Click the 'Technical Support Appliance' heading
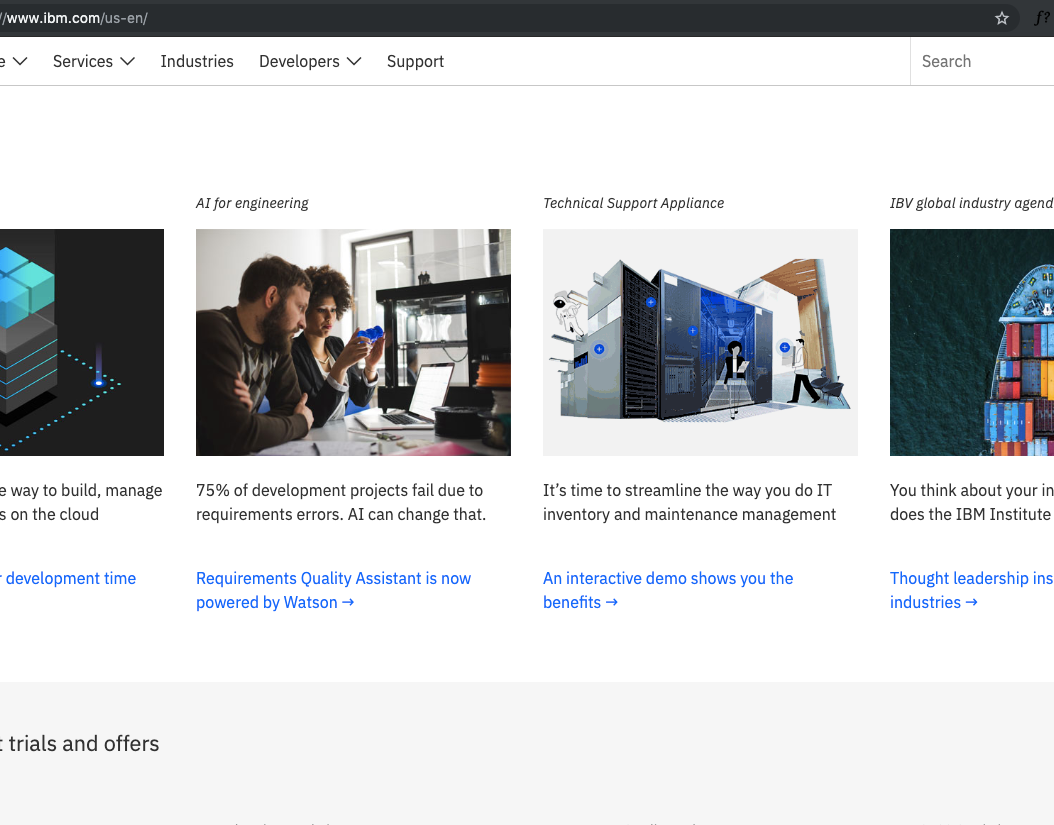This screenshot has height=825, width=1054. click(x=633, y=203)
